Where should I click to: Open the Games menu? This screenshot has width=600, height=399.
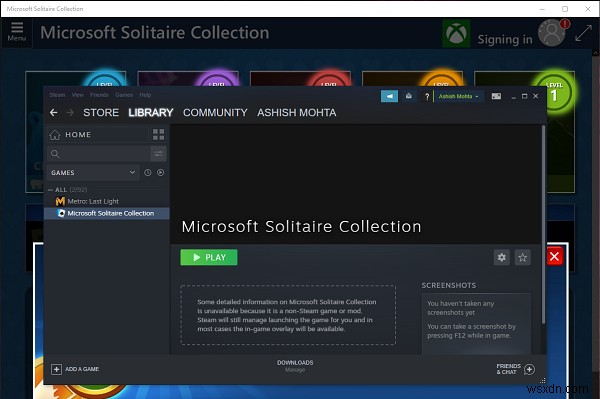pyautogui.click(x=124, y=95)
